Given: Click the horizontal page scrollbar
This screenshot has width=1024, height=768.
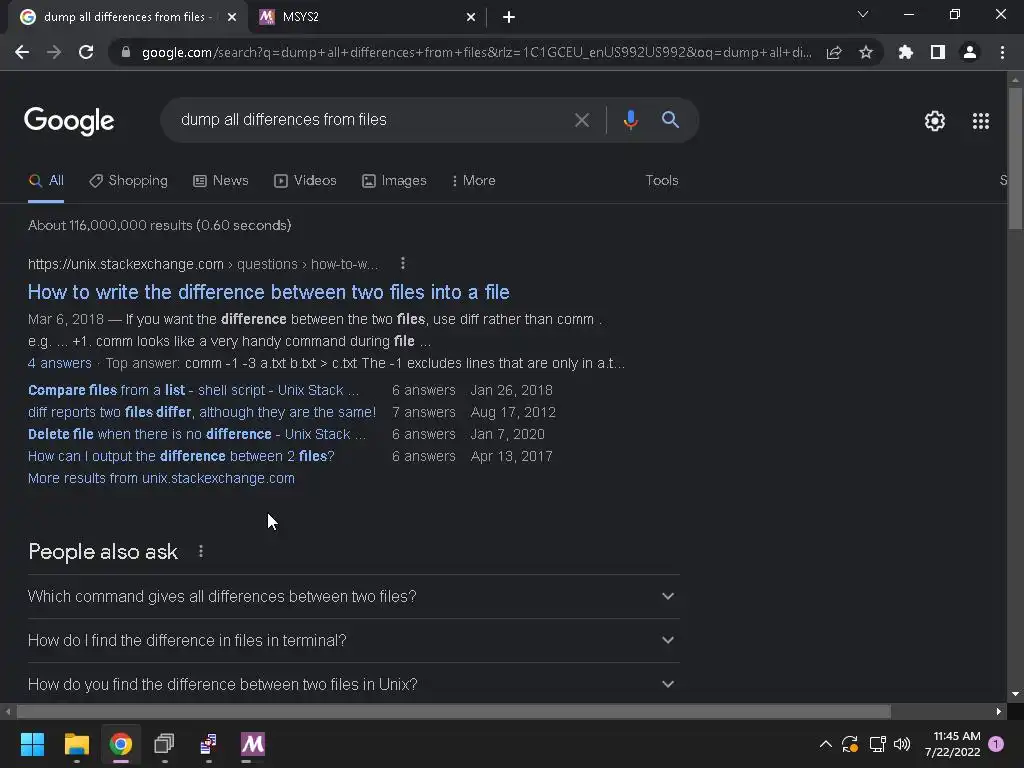Looking at the screenshot, I should (453, 711).
